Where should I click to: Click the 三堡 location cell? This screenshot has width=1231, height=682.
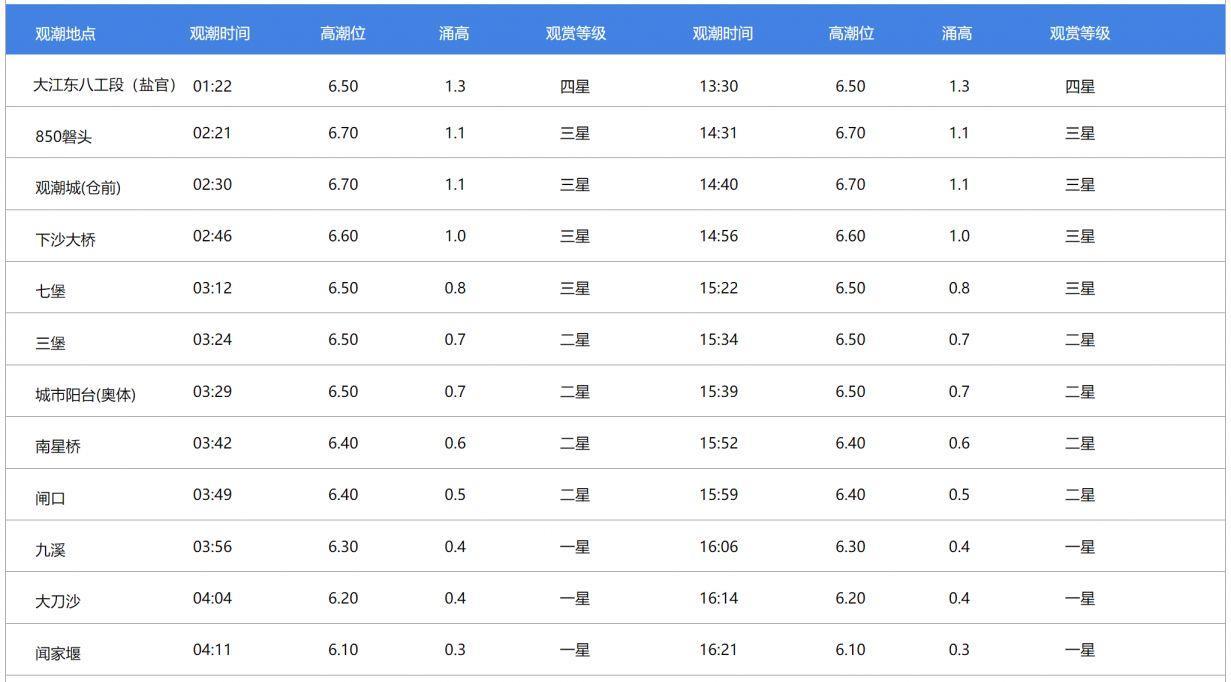click(50, 344)
